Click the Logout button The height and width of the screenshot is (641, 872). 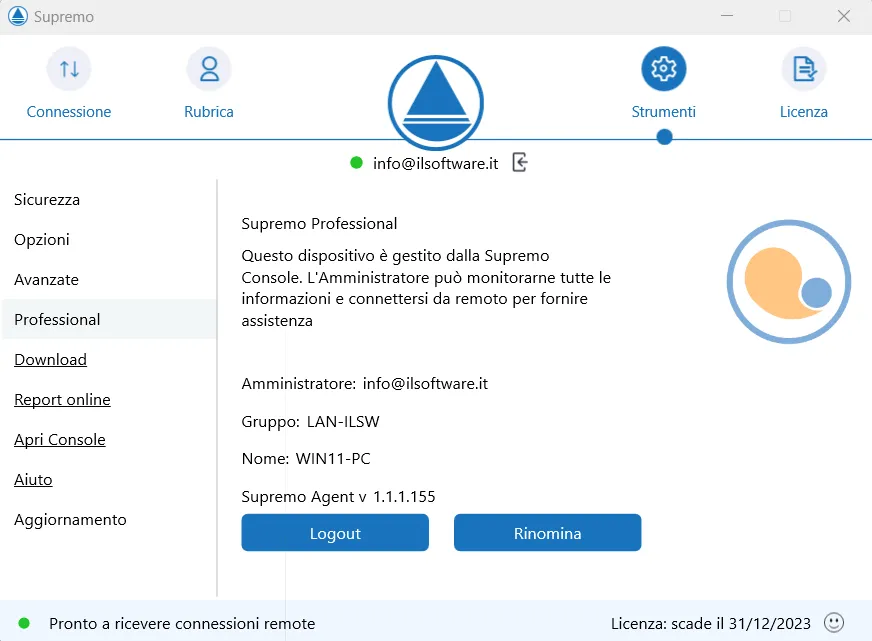[x=334, y=532]
